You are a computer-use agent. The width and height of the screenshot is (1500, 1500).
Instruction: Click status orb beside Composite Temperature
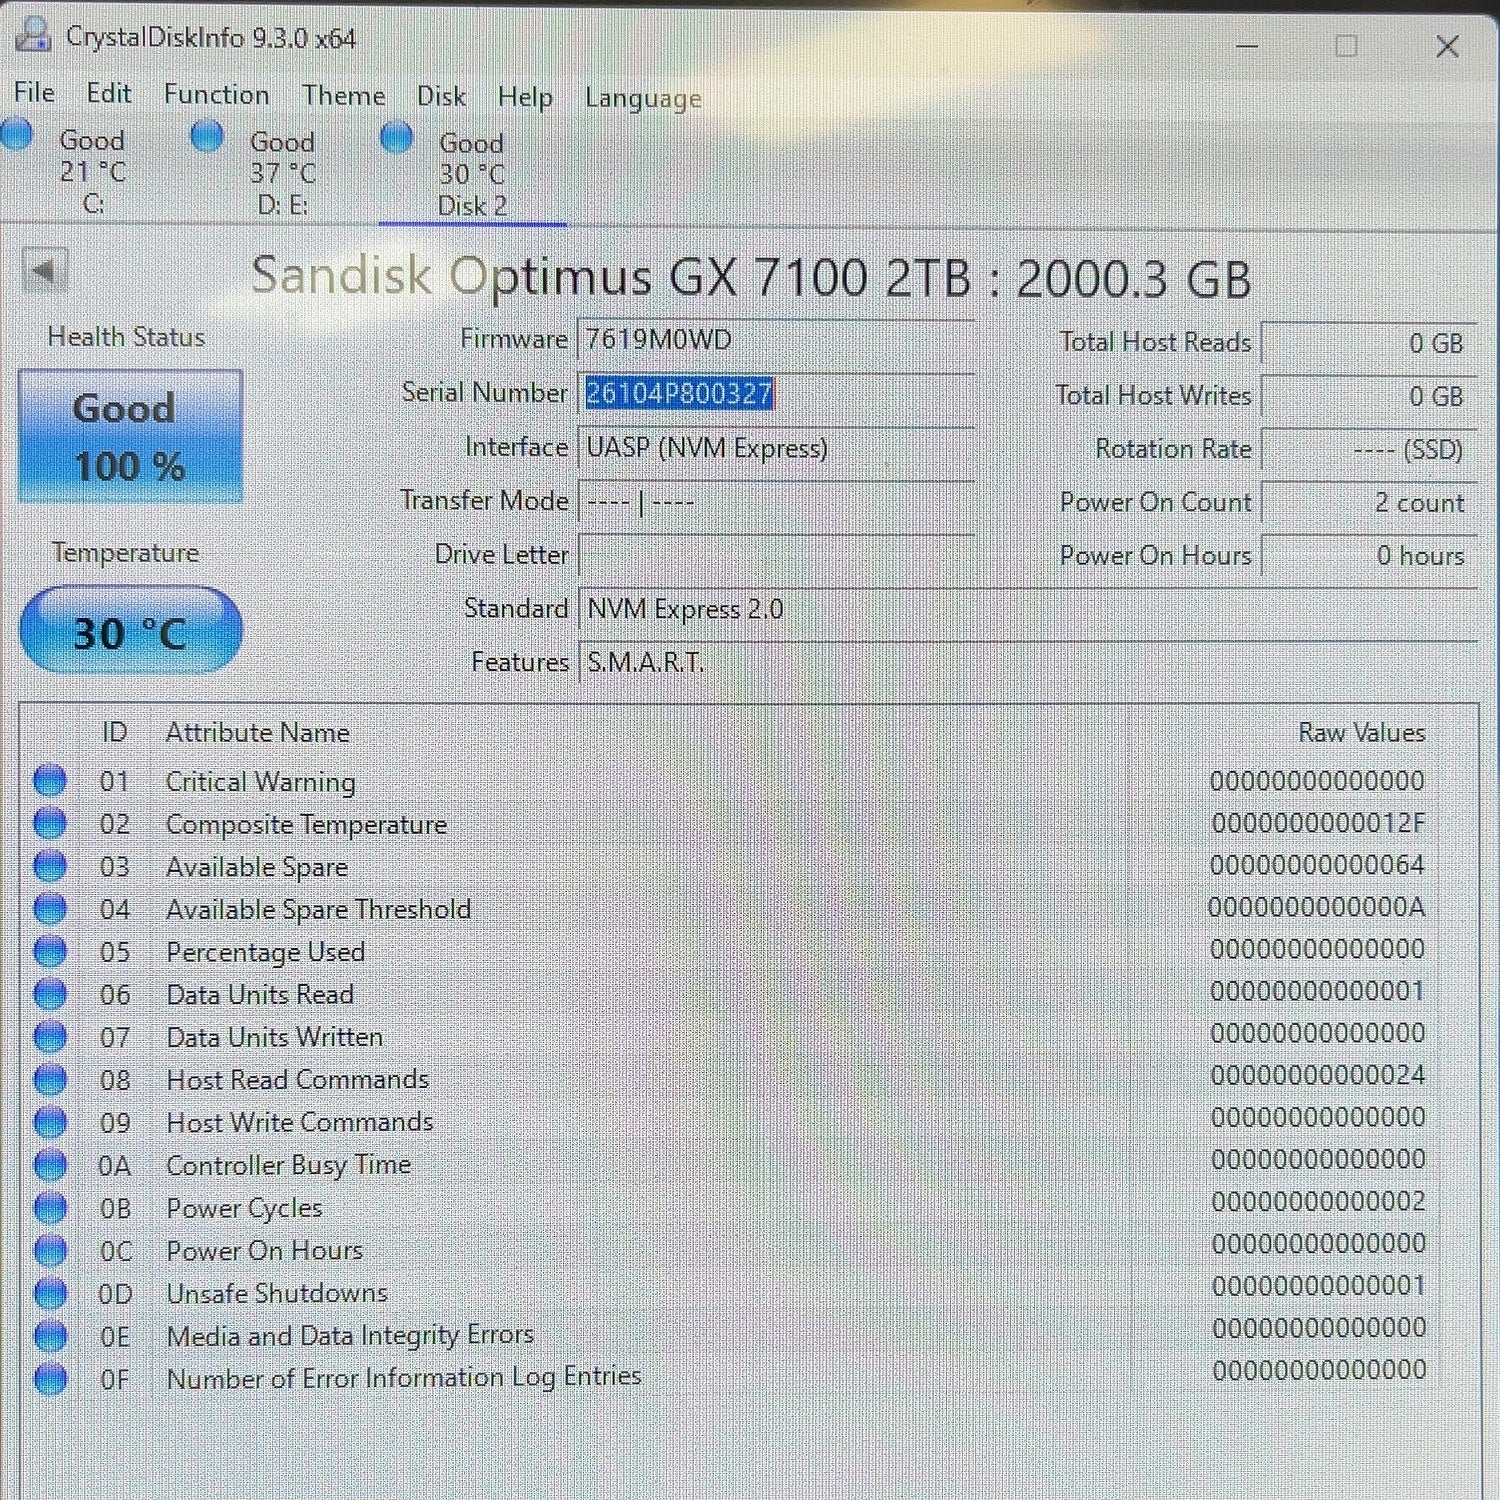(50, 822)
